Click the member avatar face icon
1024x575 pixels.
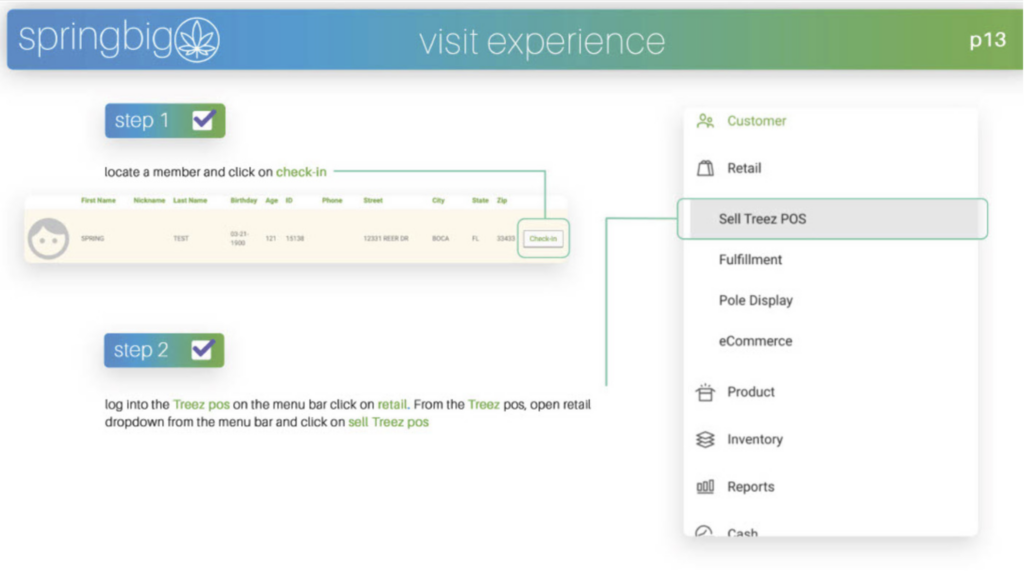click(x=48, y=238)
